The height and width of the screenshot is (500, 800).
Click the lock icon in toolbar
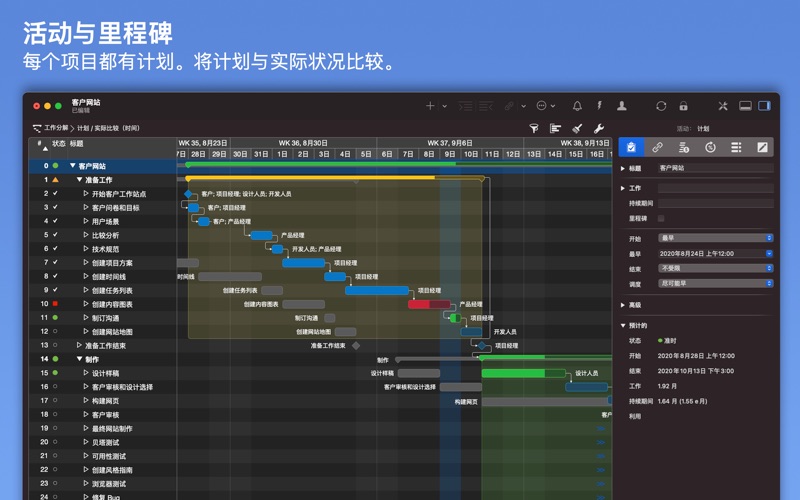pyautogui.click(x=683, y=106)
